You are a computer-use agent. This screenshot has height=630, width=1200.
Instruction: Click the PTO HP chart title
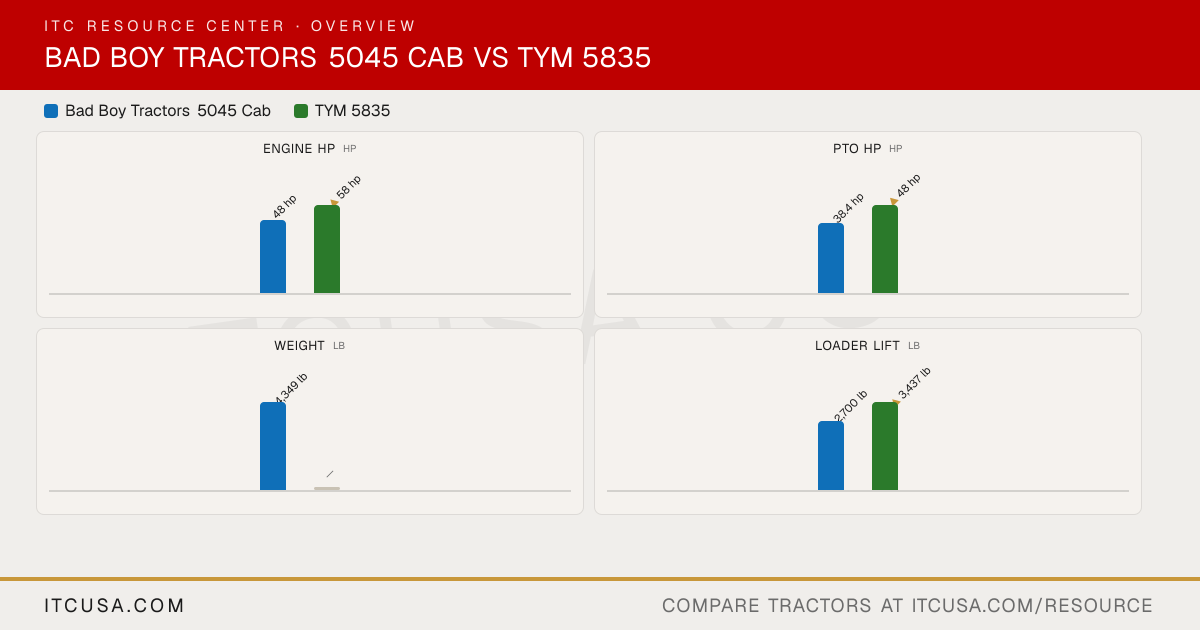857,149
